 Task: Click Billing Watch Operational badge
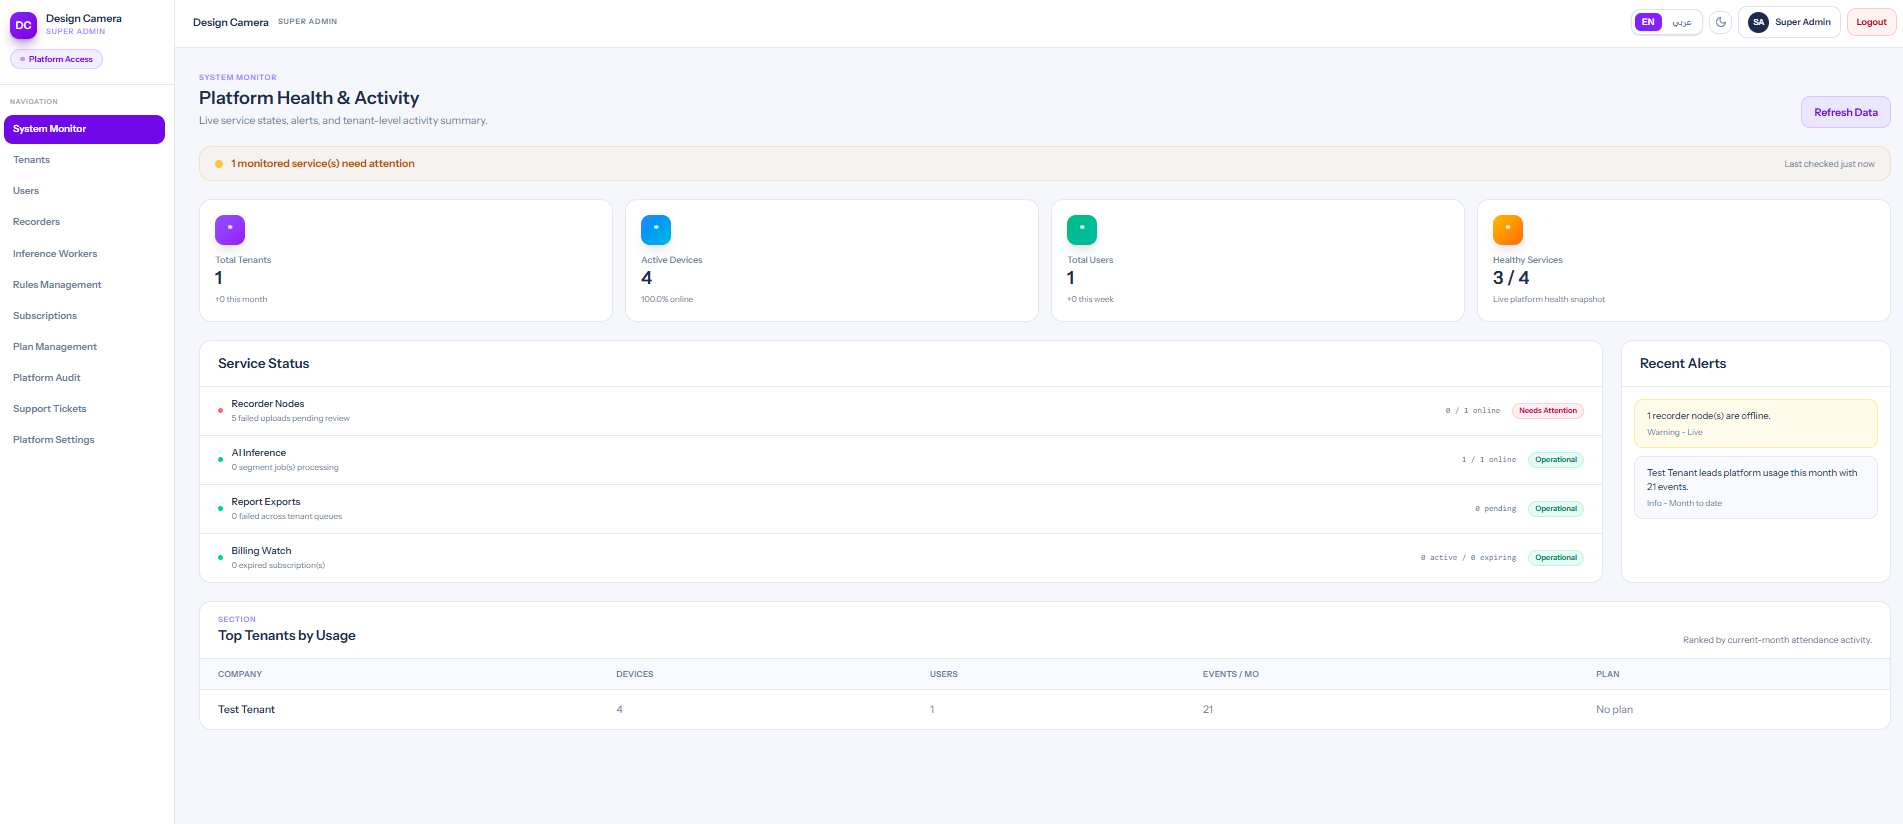[x=1556, y=558]
